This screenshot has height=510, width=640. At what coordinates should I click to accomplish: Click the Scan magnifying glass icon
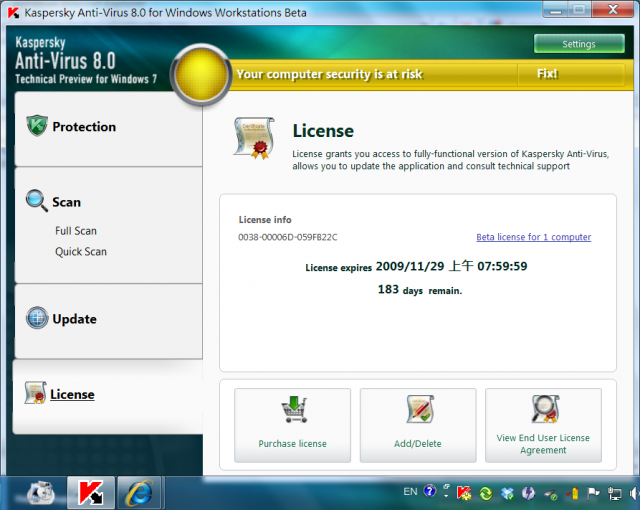tap(37, 200)
